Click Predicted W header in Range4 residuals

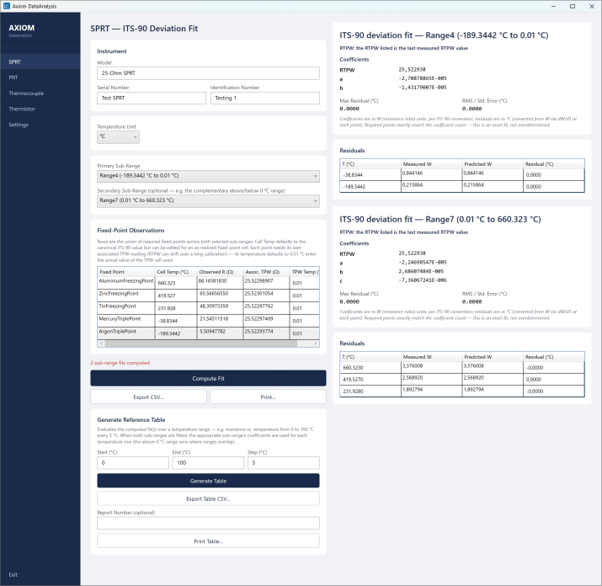coord(493,164)
